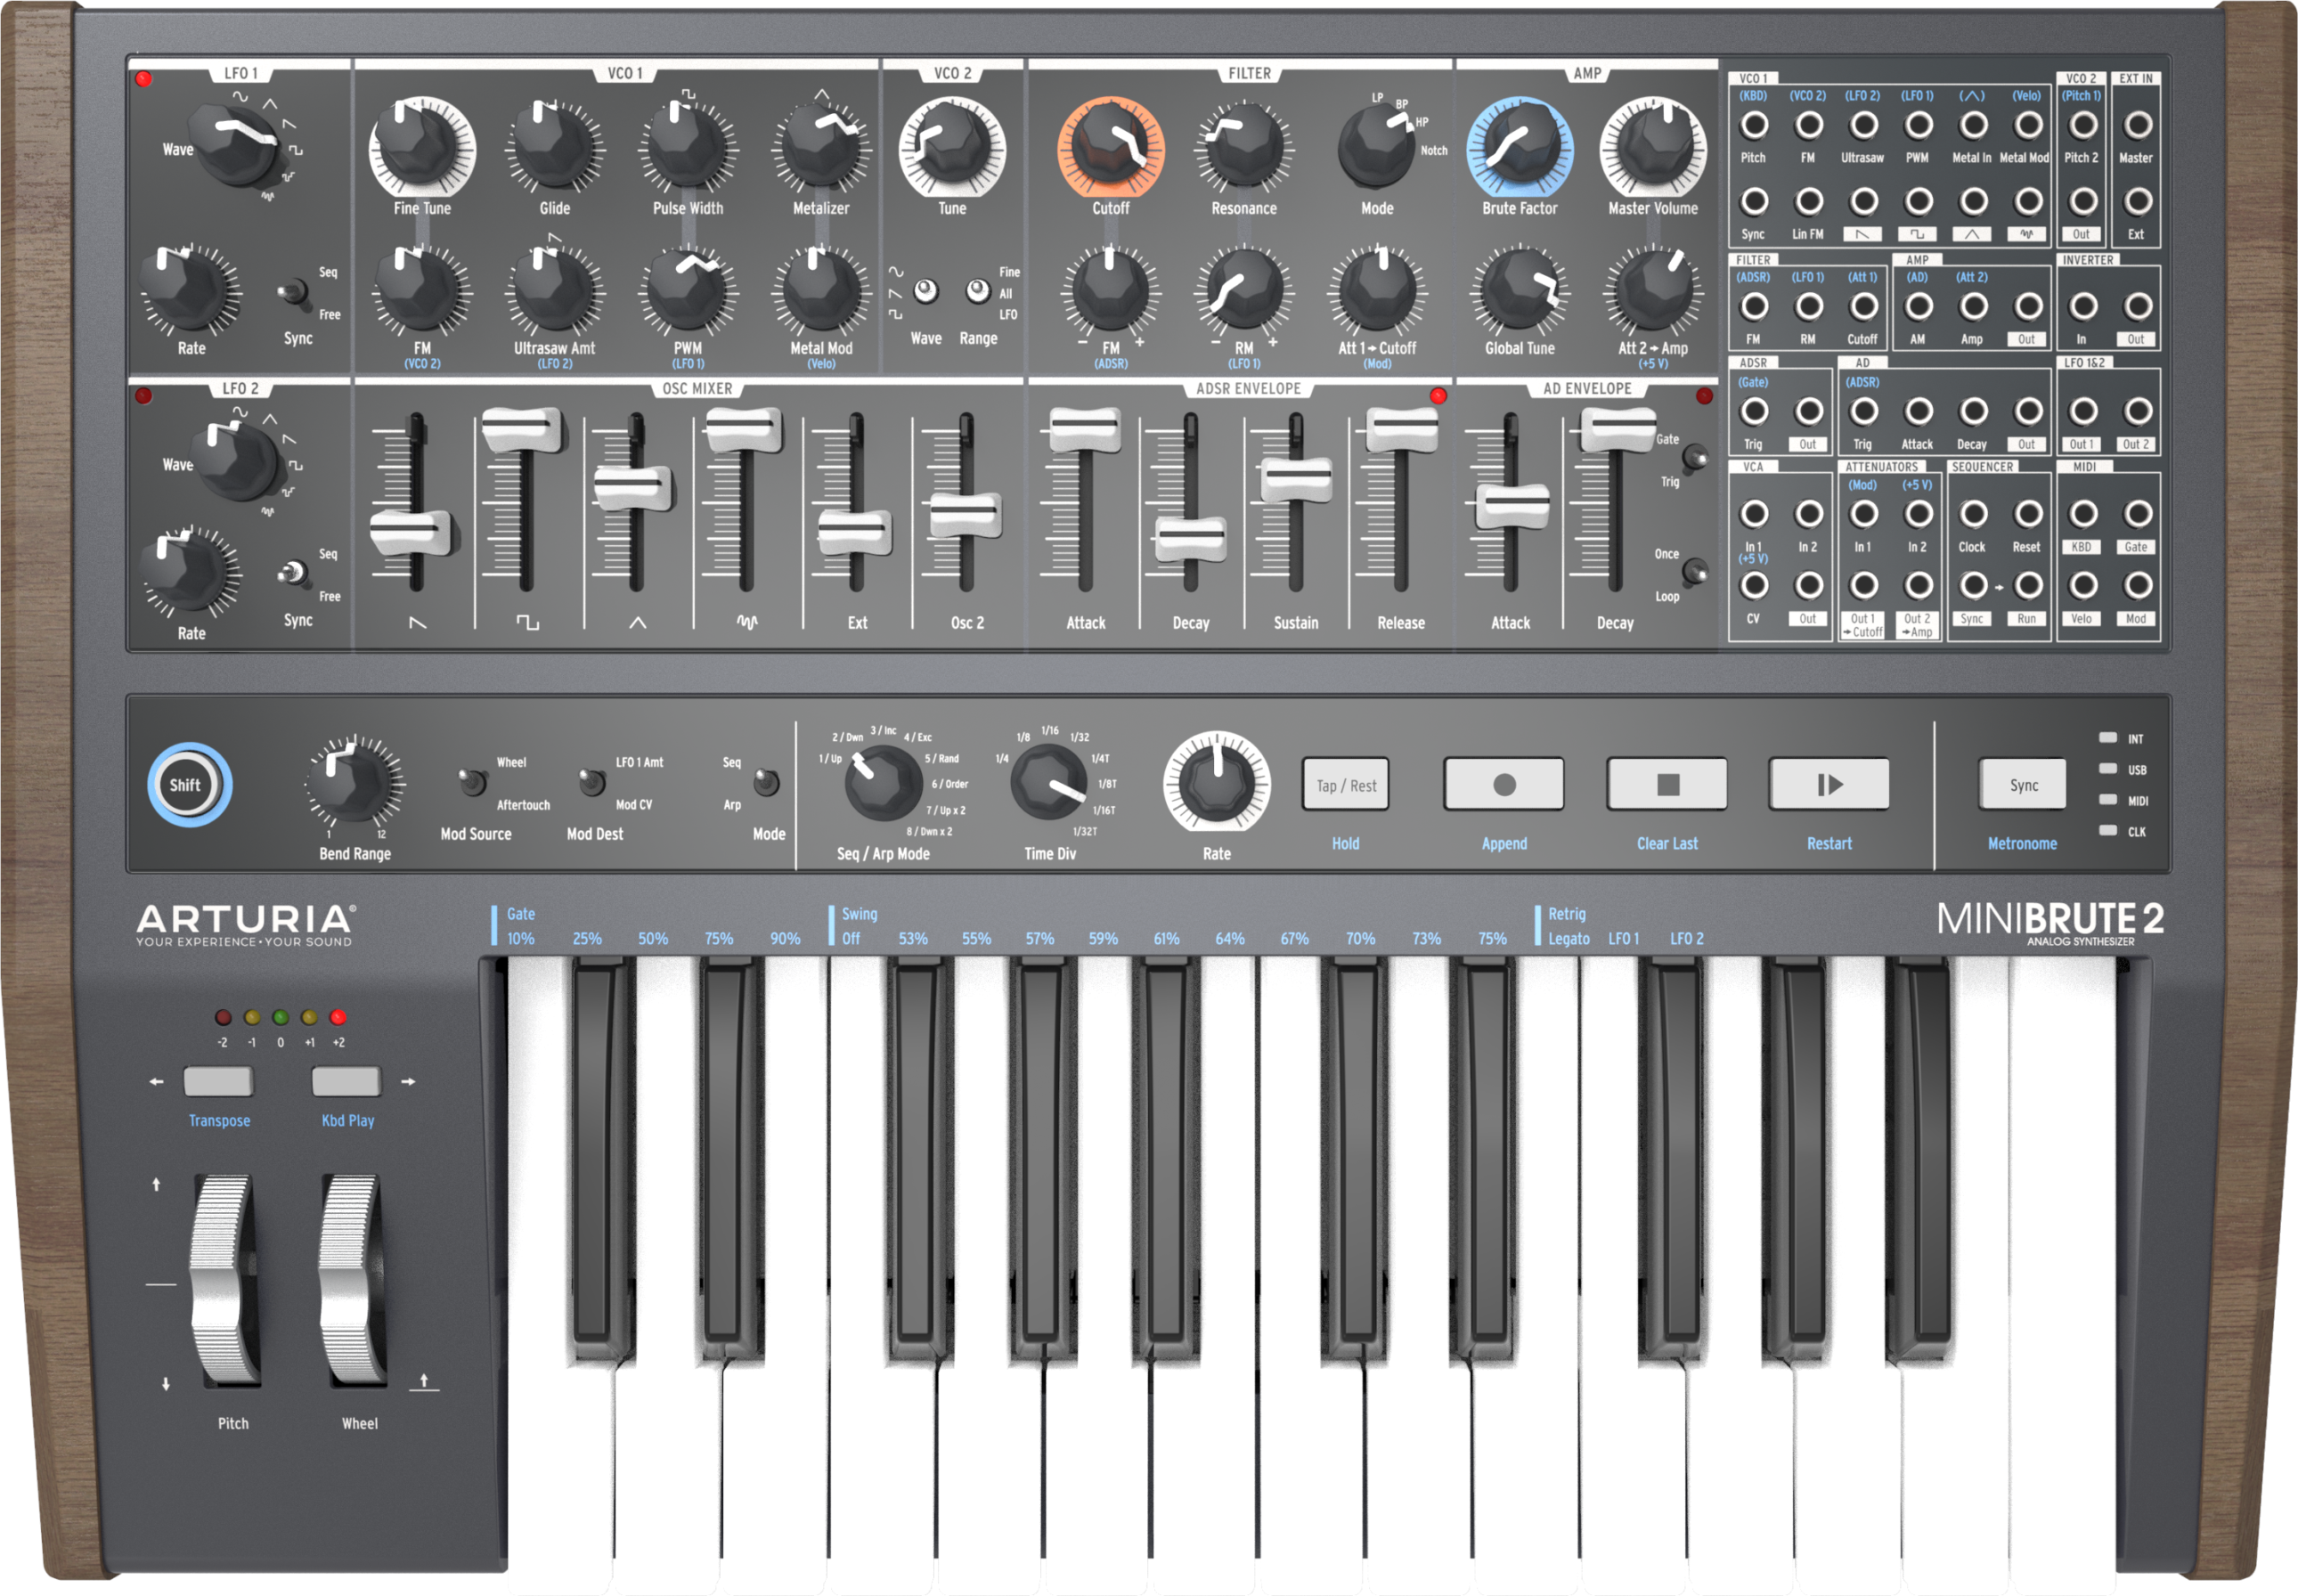Click the Inverter In patch jack
2298x1596 pixels.
coord(2083,306)
